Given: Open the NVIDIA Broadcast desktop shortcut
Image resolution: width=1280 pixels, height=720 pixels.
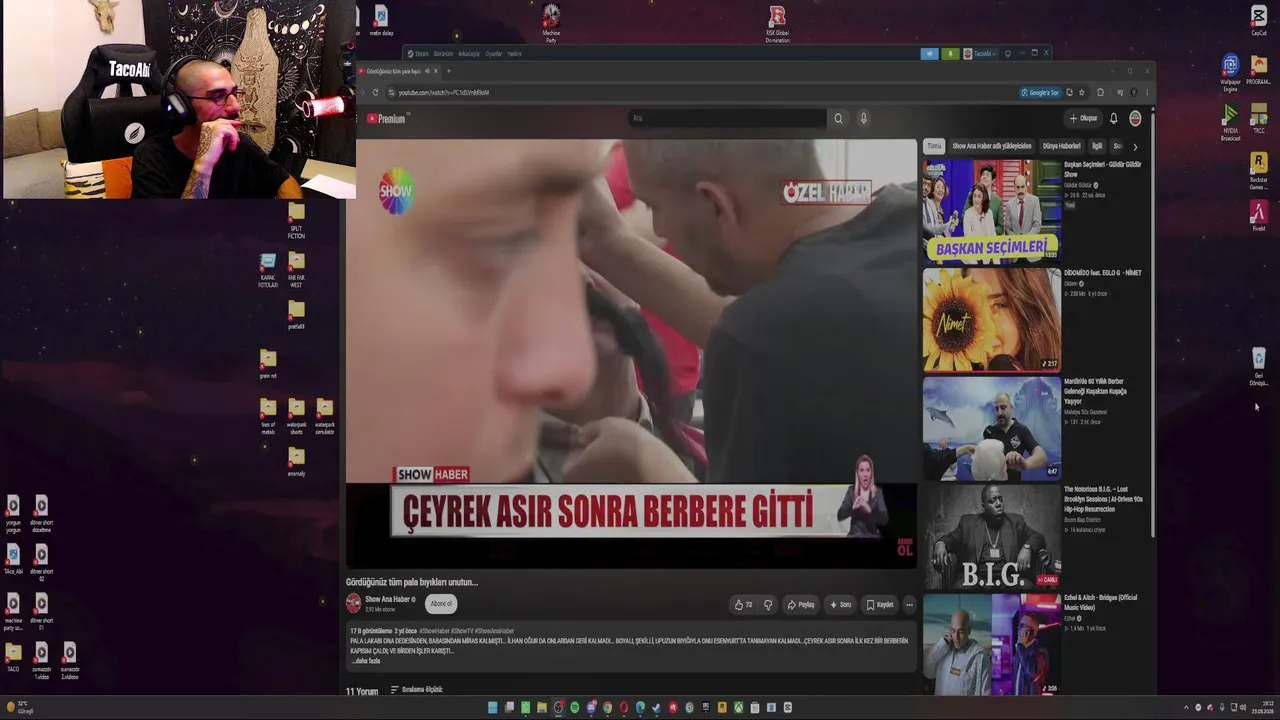Looking at the screenshot, I should click(1231, 122).
